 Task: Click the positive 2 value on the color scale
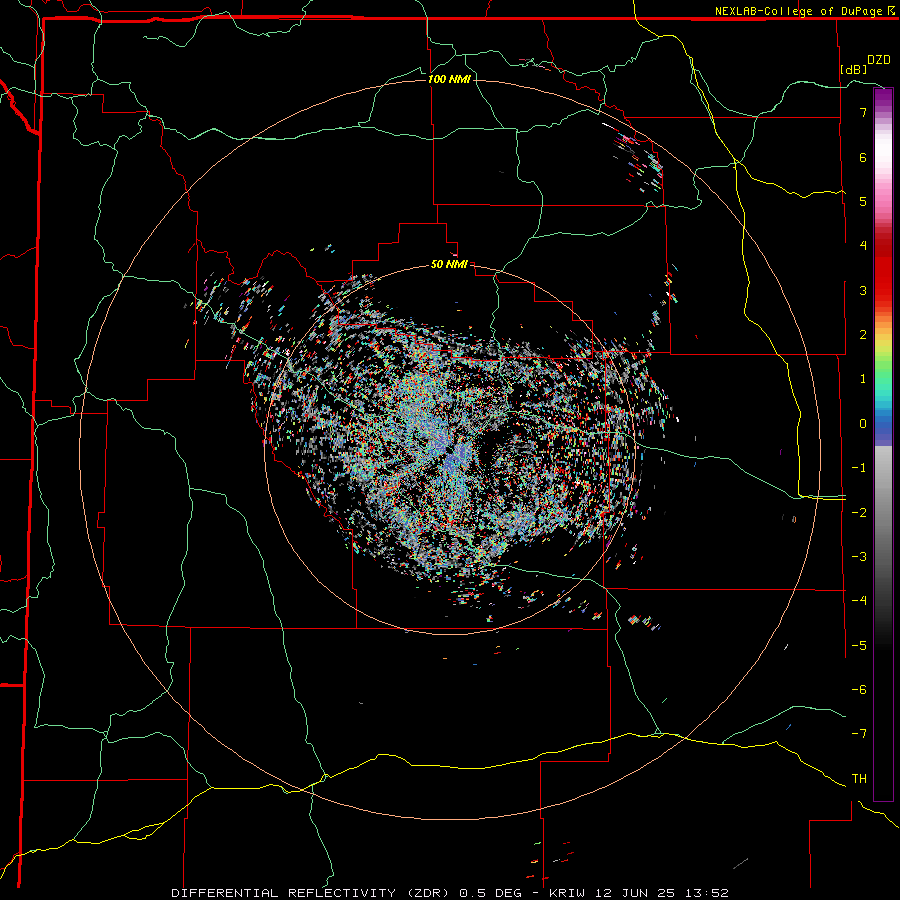[x=863, y=335]
